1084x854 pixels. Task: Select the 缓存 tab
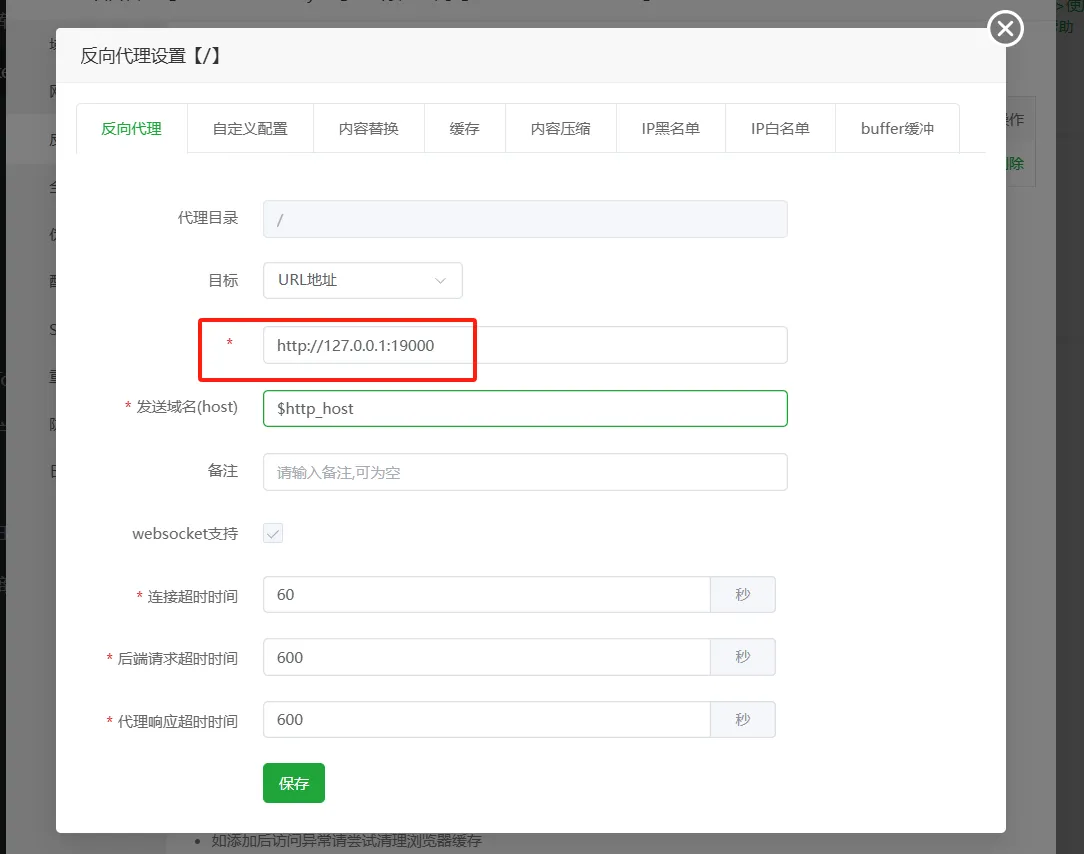465,129
